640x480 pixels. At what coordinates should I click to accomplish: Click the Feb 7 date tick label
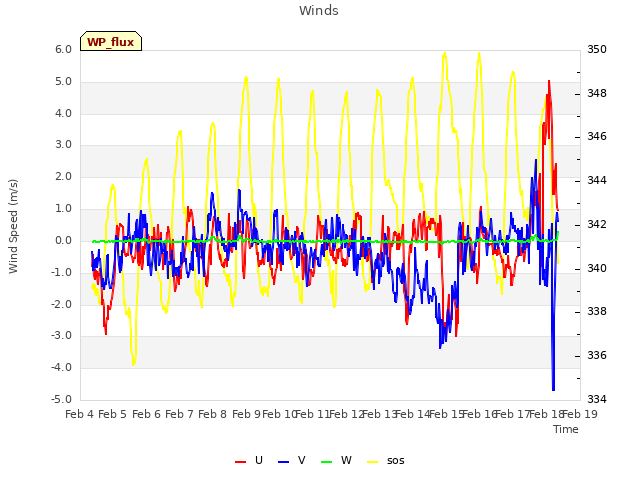[179, 414]
